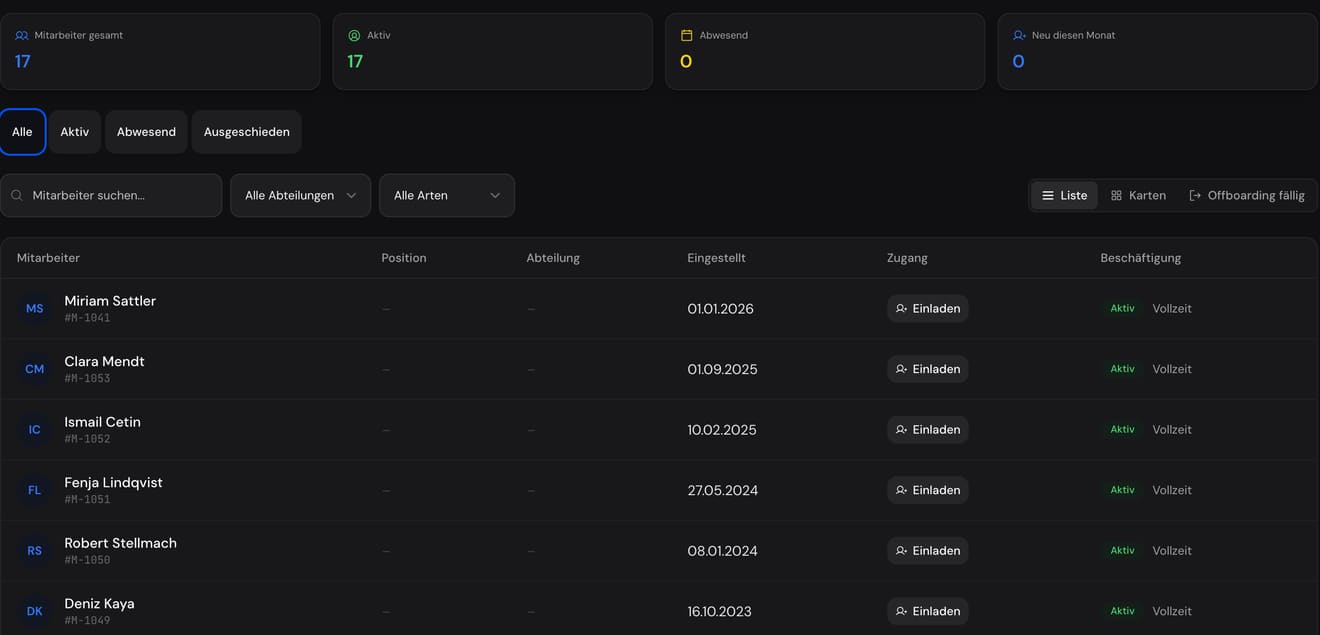Click FL avatar of Fenja Lindqvist
This screenshot has height=635, width=1320.
pyautogui.click(x=35, y=490)
